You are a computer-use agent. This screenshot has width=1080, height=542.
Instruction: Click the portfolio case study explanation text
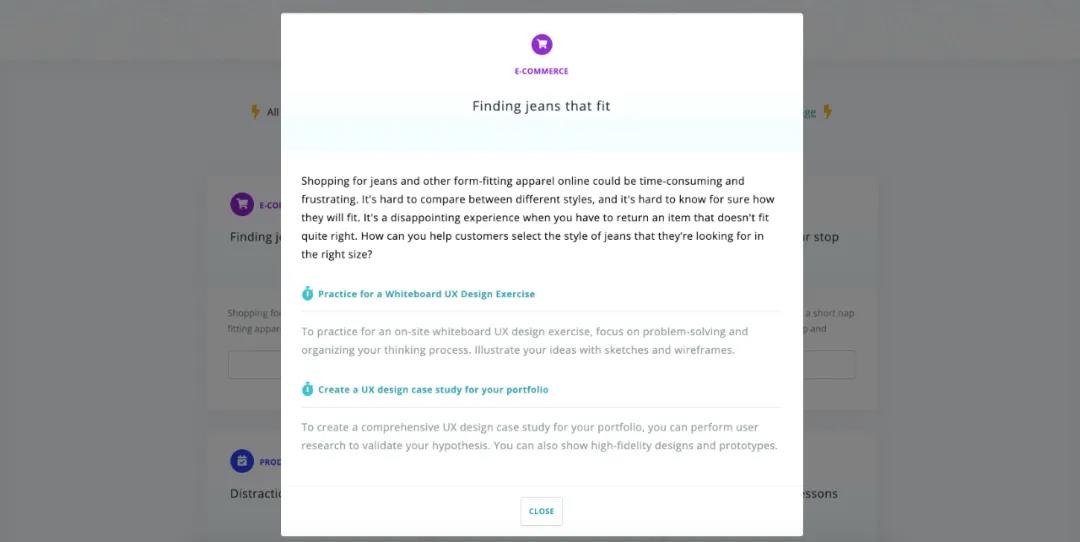[539, 436]
